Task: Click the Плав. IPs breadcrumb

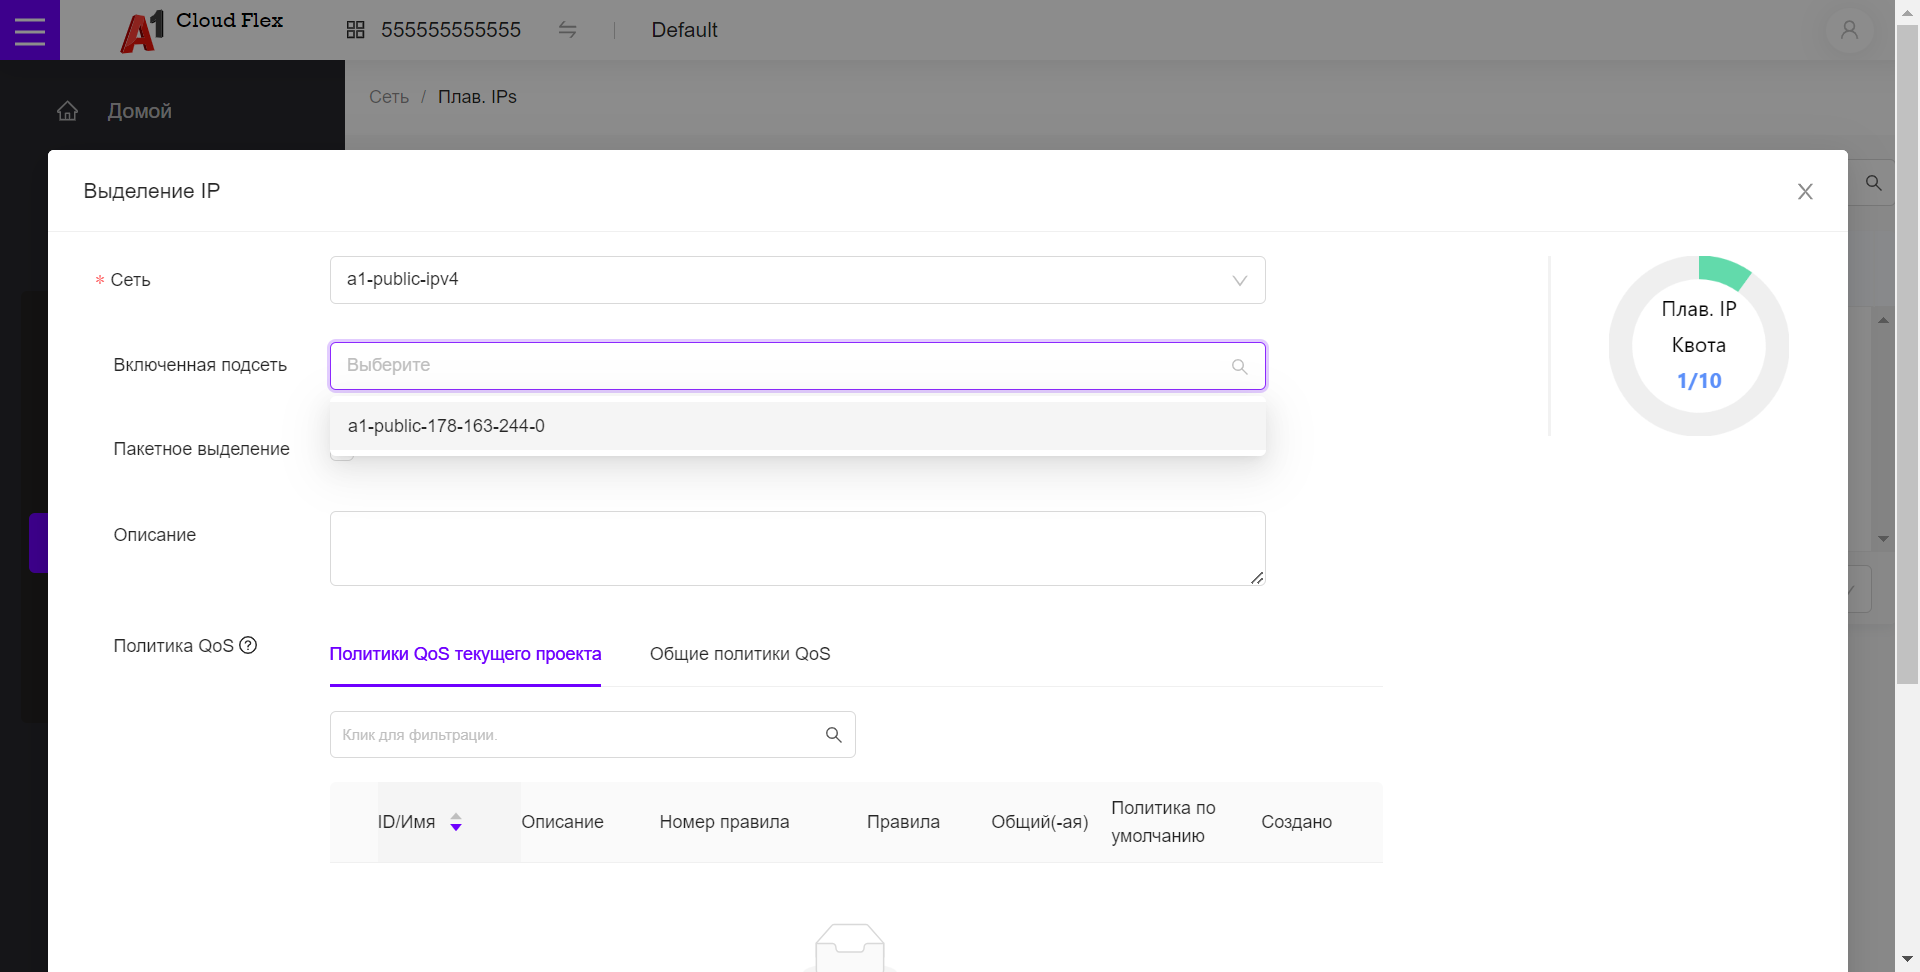Action: tap(477, 97)
